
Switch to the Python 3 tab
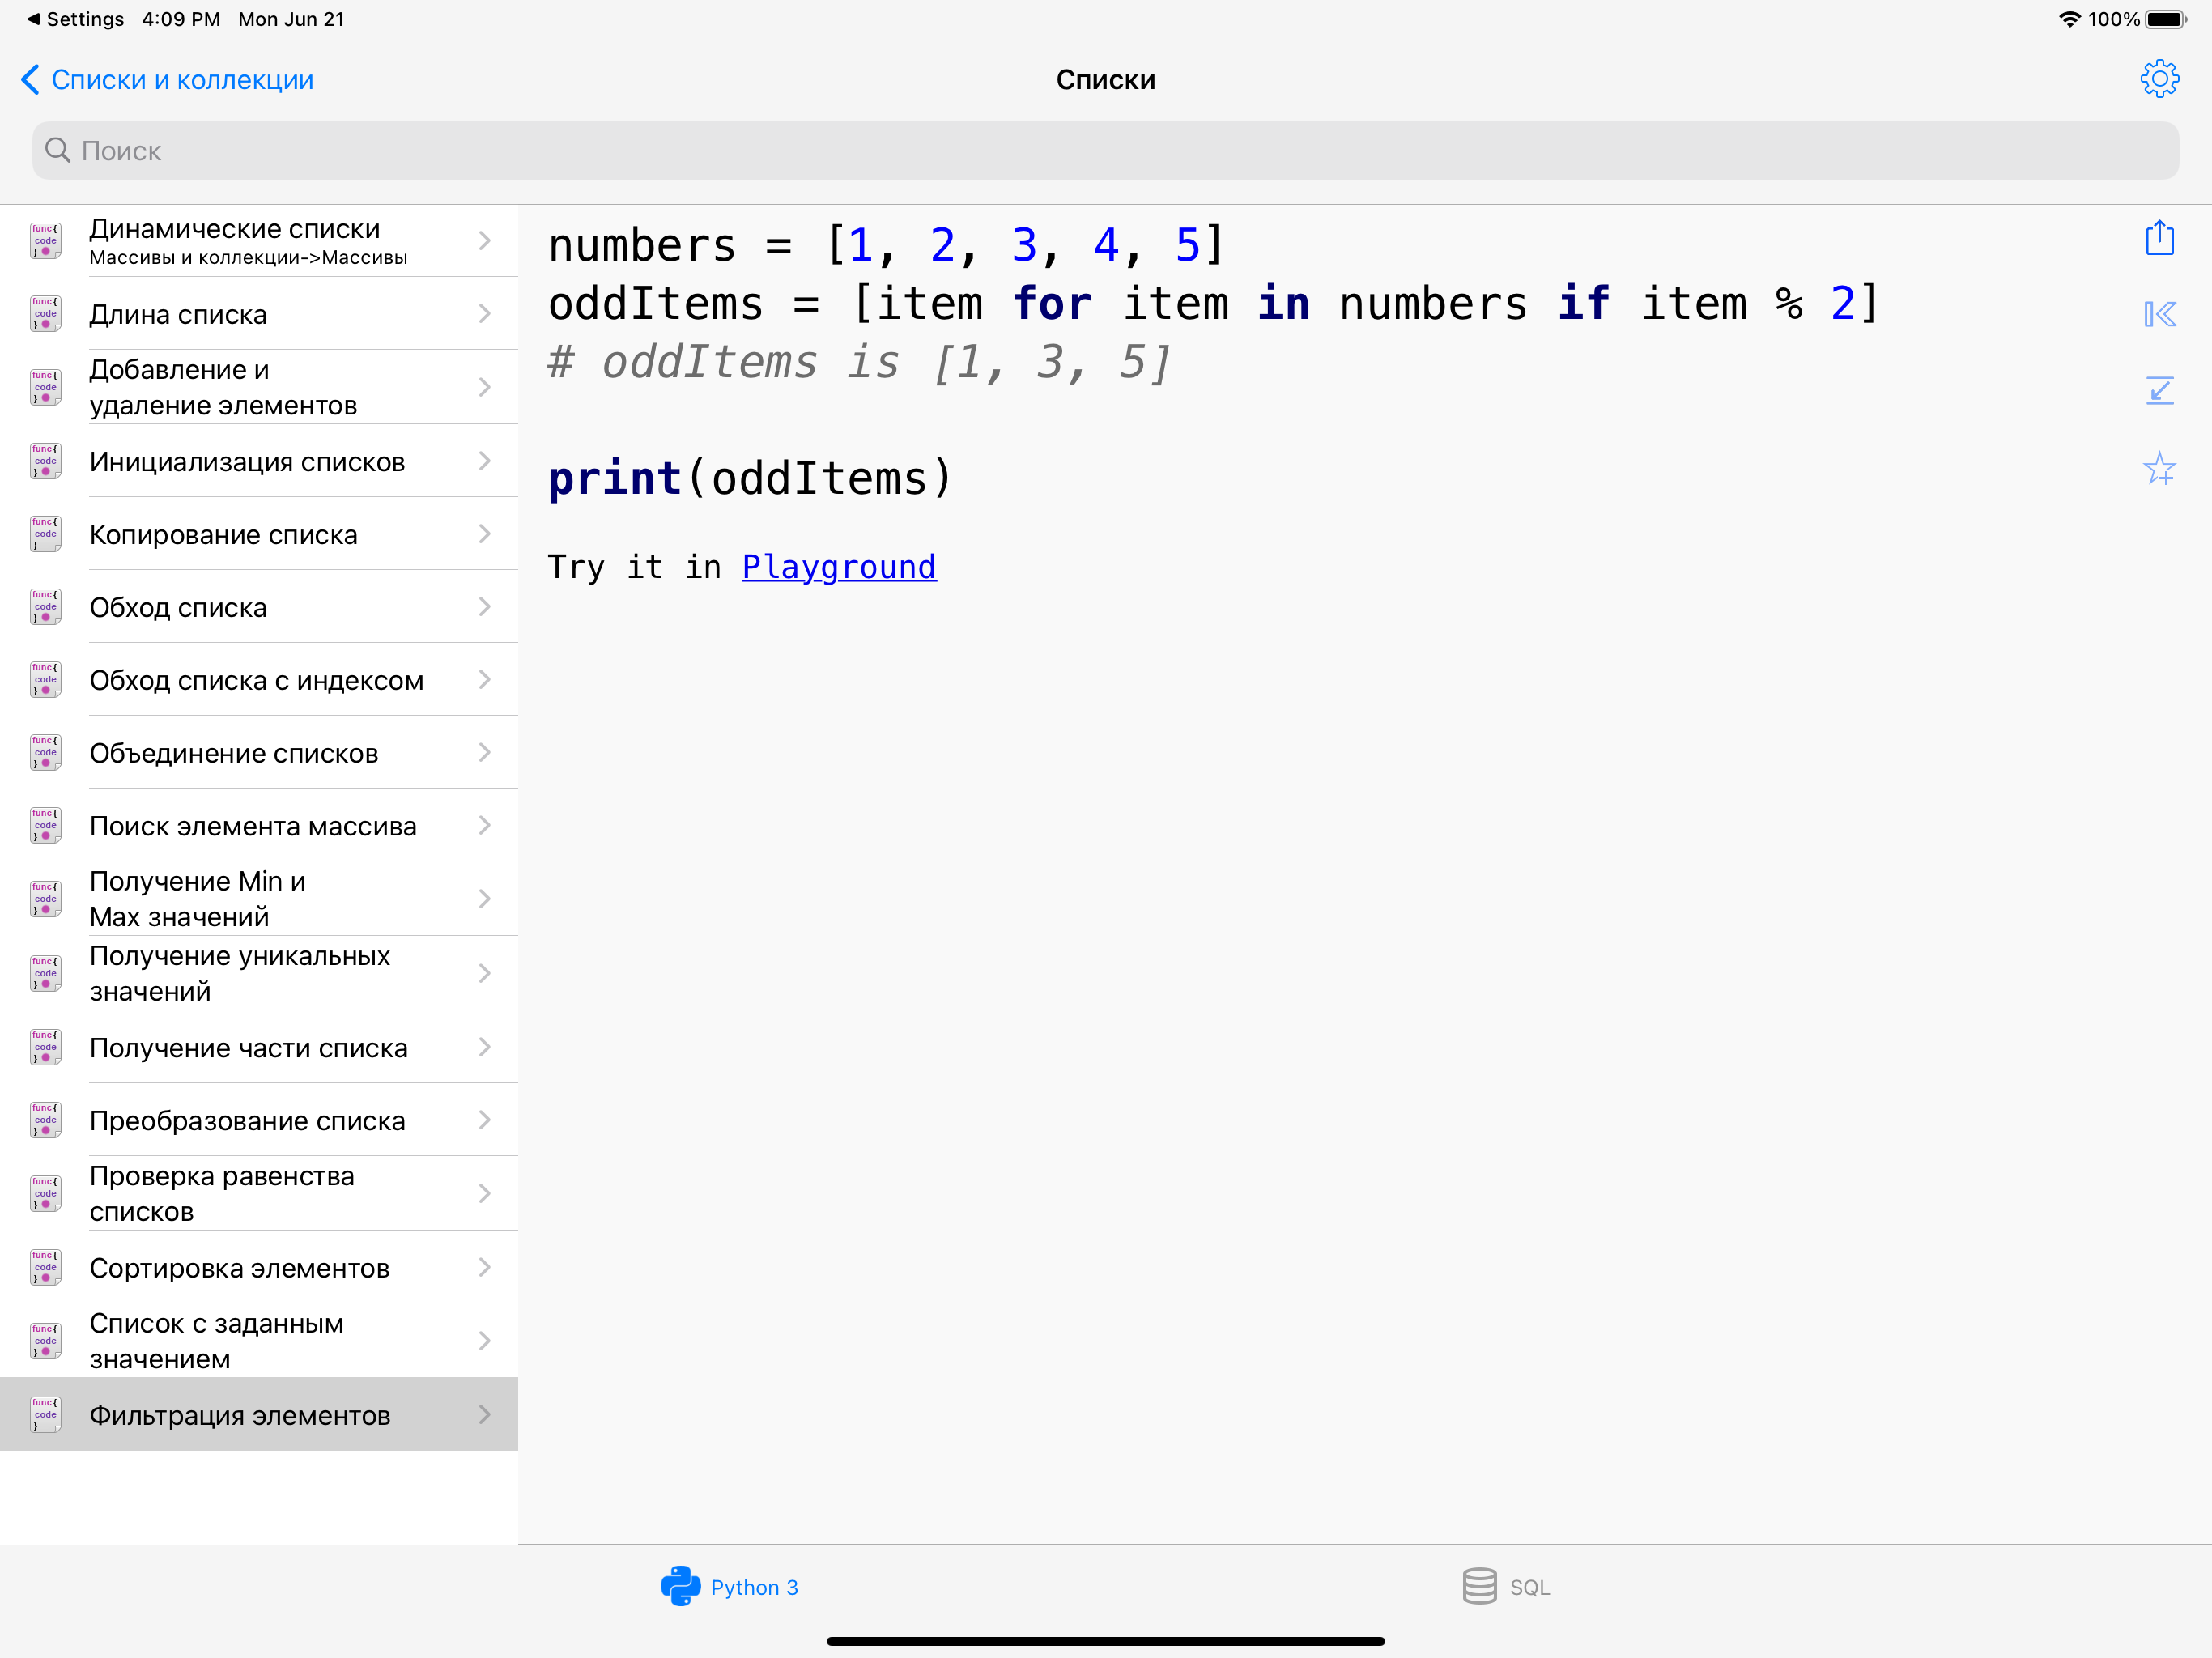click(729, 1587)
